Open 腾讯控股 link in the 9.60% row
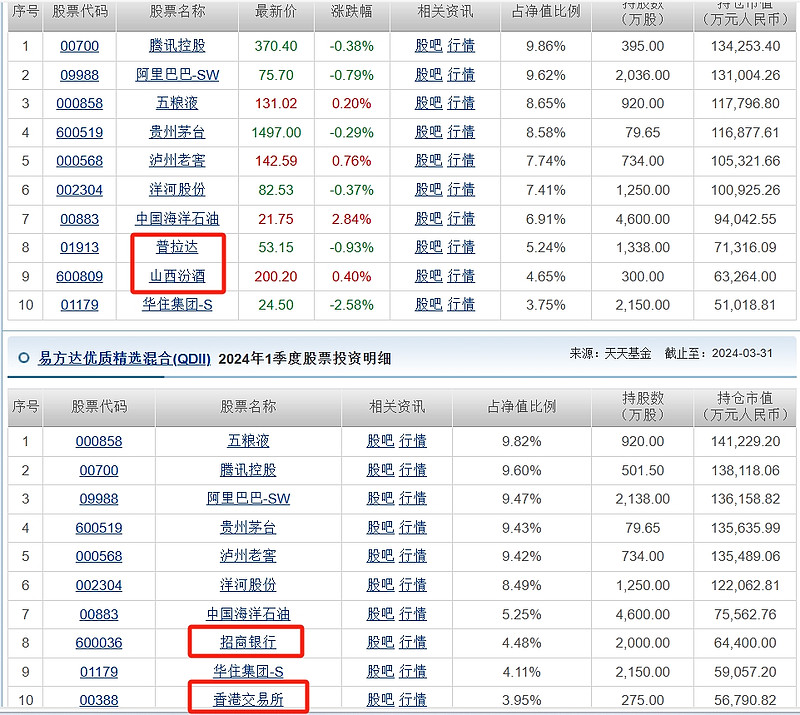Image resolution: width=800 pixels, height=715 pixels. point(248,470)
